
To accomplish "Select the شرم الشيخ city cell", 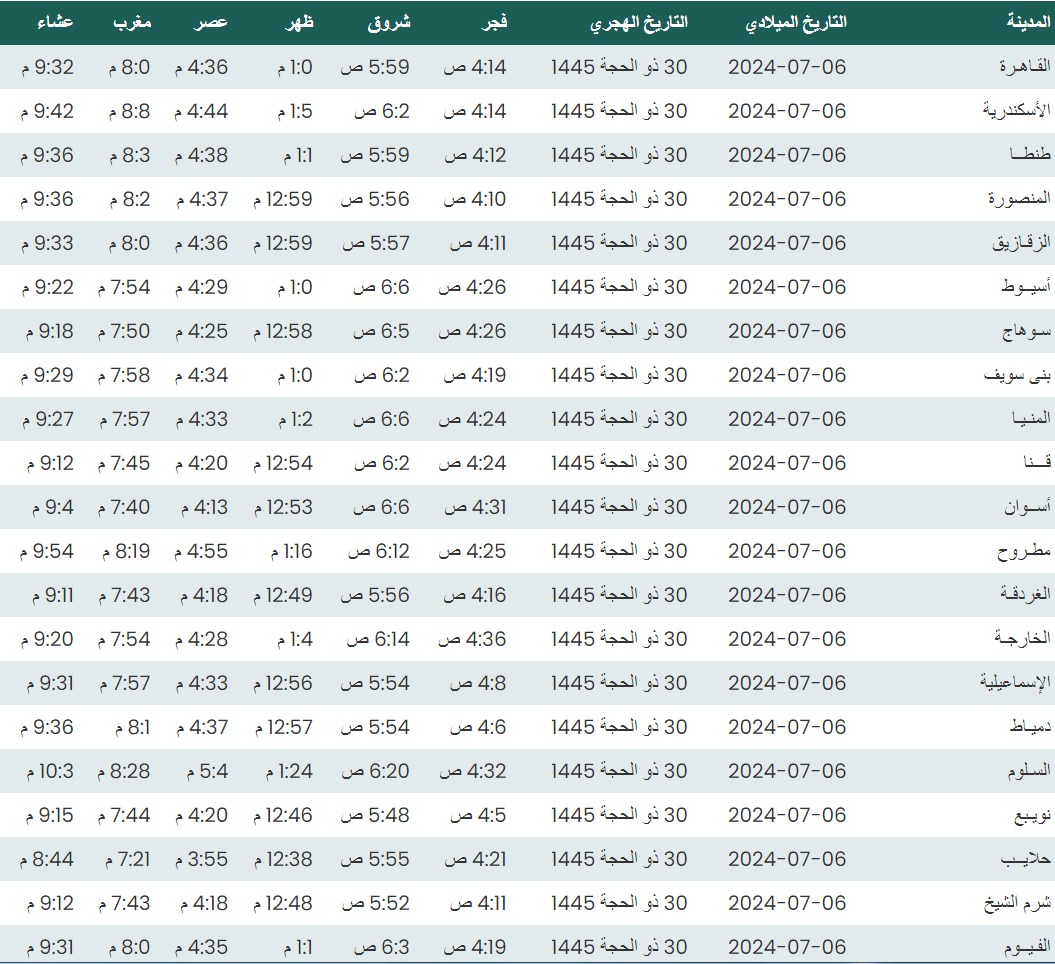I will 1016,903.
